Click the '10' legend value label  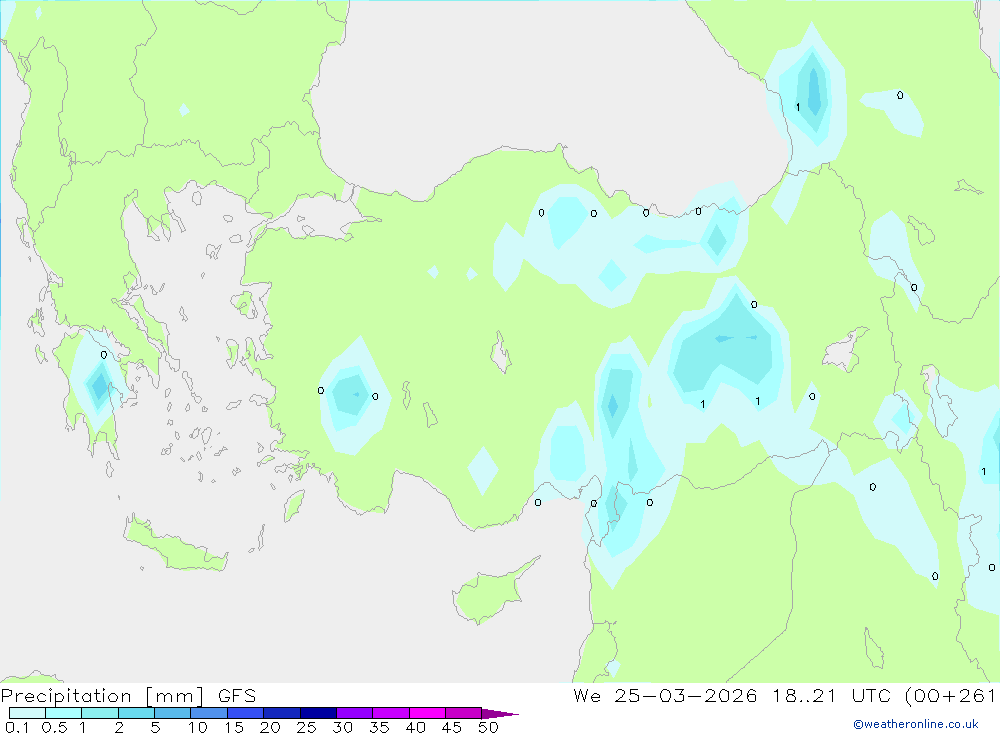click(198, 727)
